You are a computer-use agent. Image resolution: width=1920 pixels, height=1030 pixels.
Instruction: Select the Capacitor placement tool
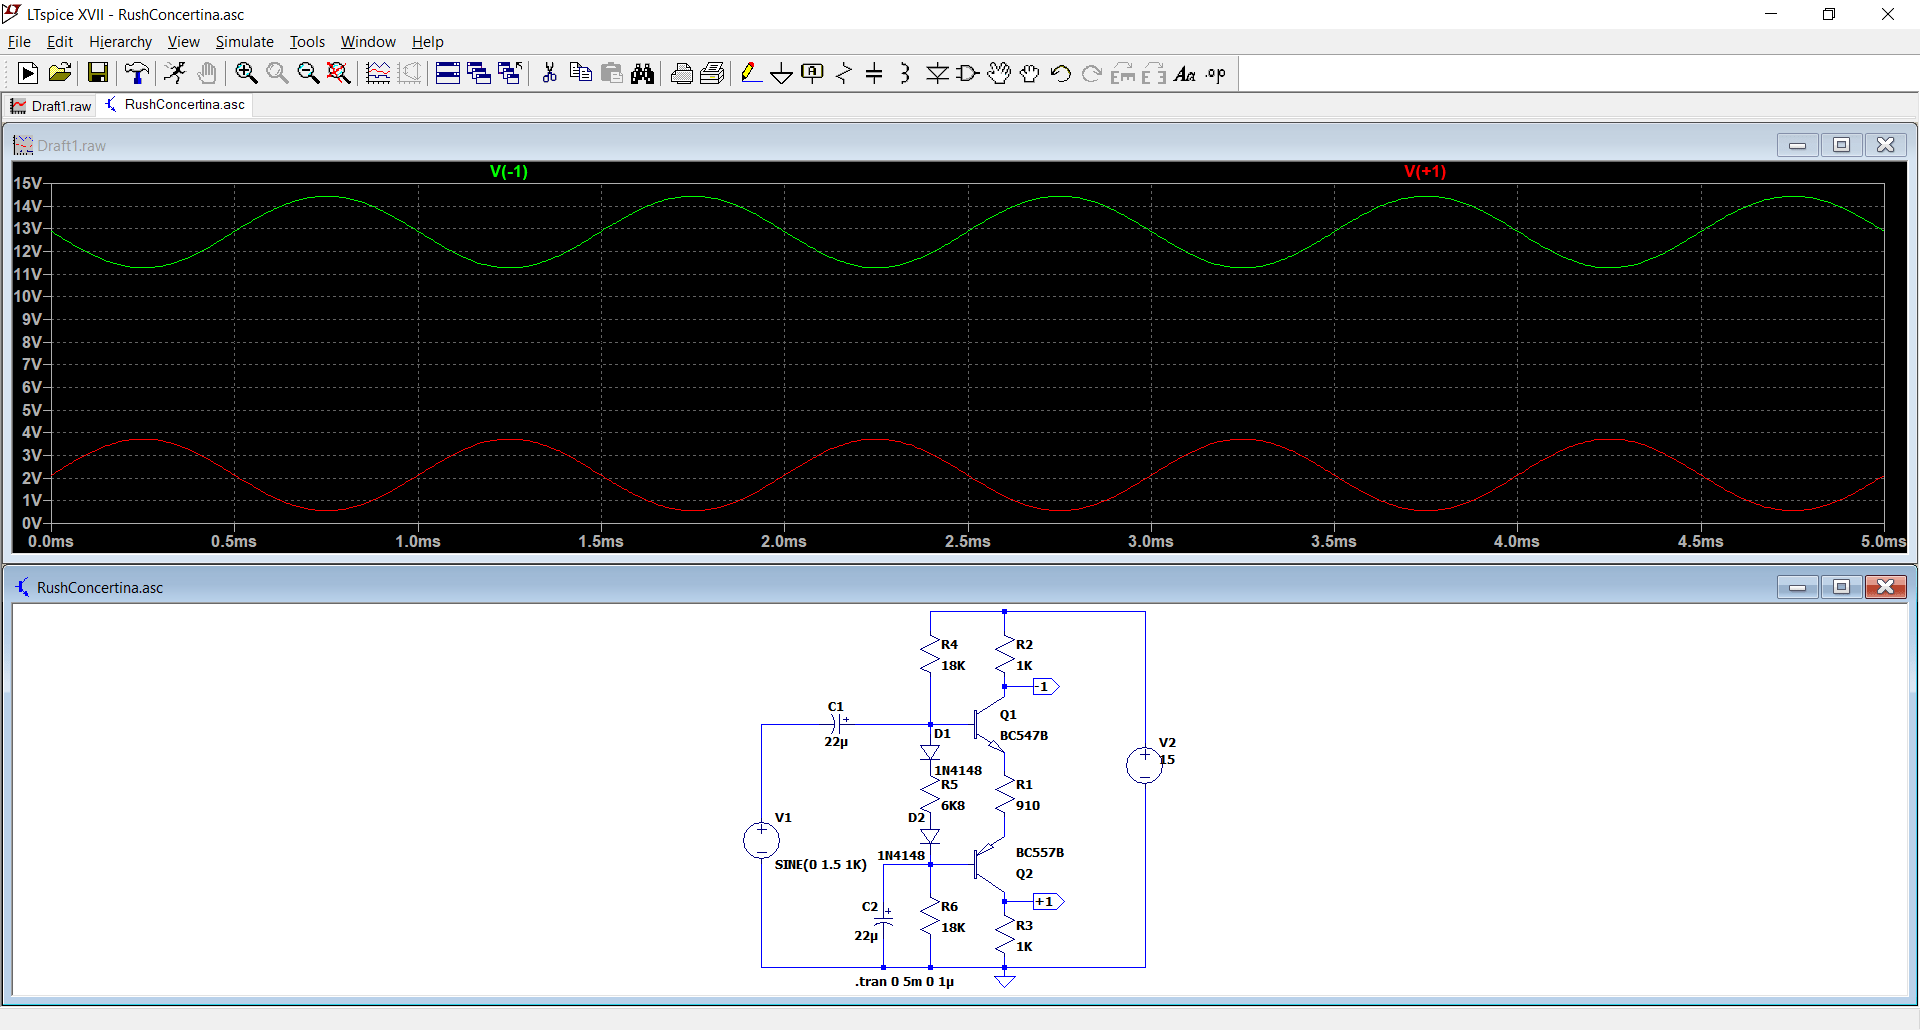pos(875,73)
